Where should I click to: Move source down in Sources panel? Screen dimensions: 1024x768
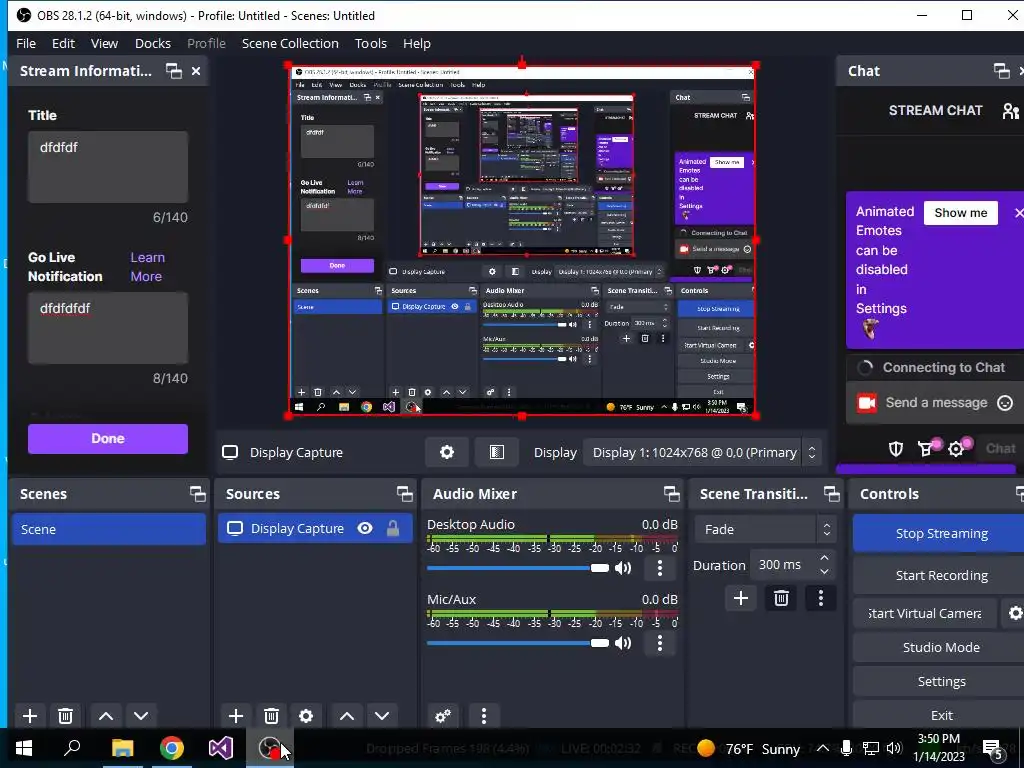tap(382, 716)
